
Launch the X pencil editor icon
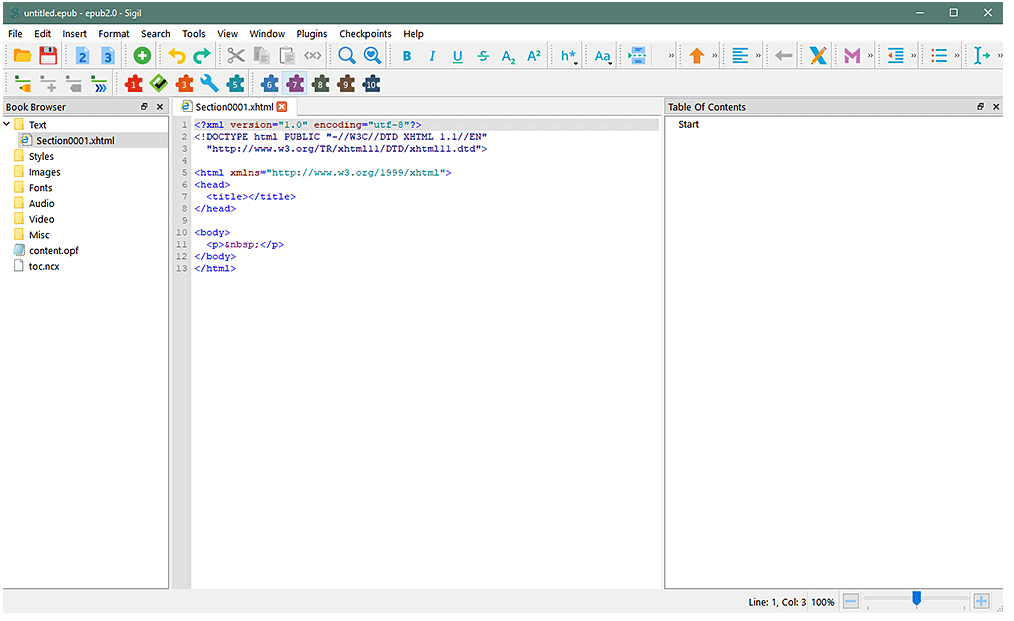coord(818,56)
